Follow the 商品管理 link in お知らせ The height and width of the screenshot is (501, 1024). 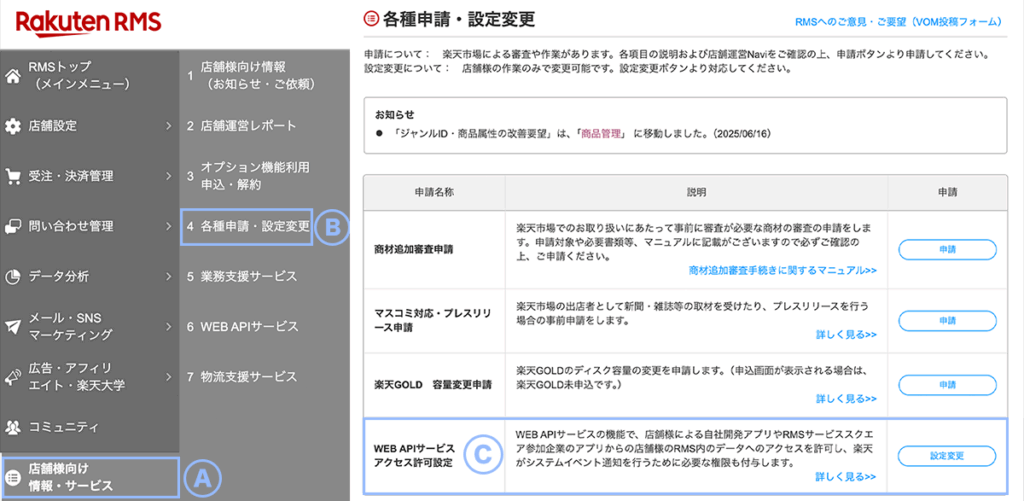[602, 133]
